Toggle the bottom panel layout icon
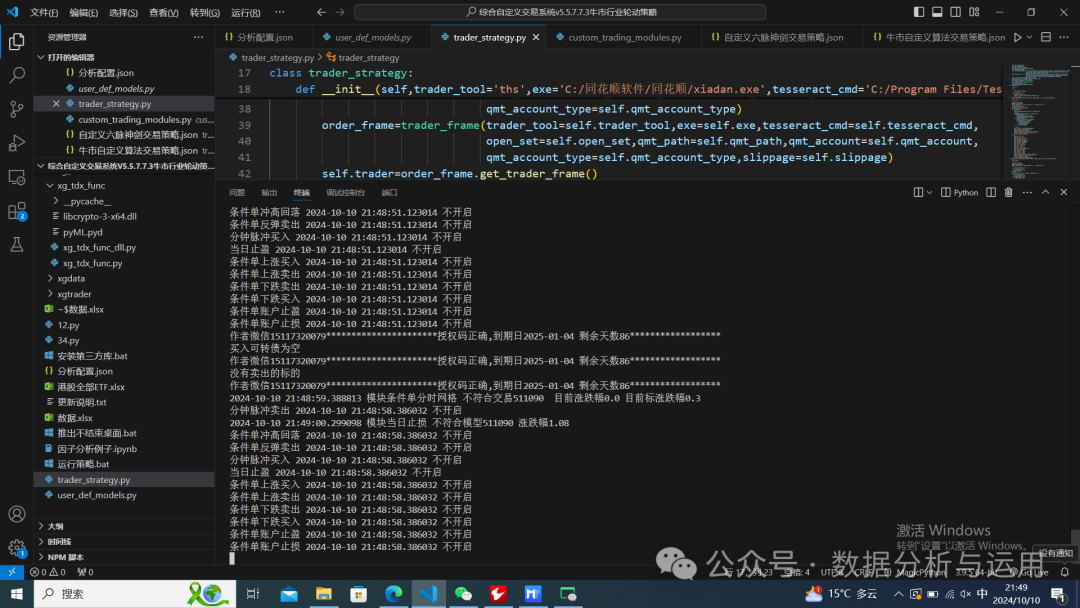This screenshot has width=1080, height=608. pyautogui.click(x=937, y=12)
